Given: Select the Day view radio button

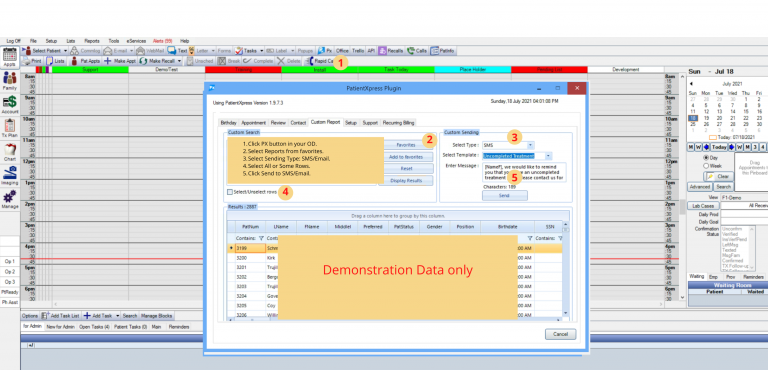Looking at the screenshot, I should tap(706, 158).
